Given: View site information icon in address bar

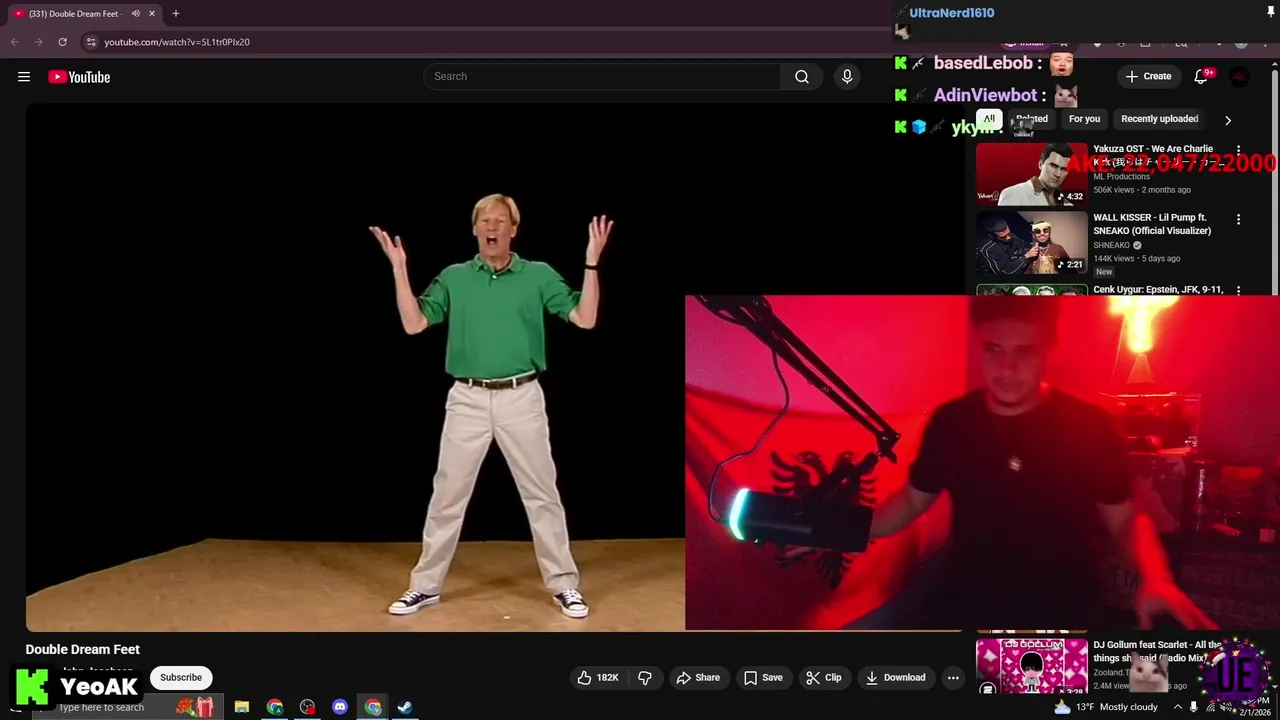Looking at the screenshot, I should [91, 42].
